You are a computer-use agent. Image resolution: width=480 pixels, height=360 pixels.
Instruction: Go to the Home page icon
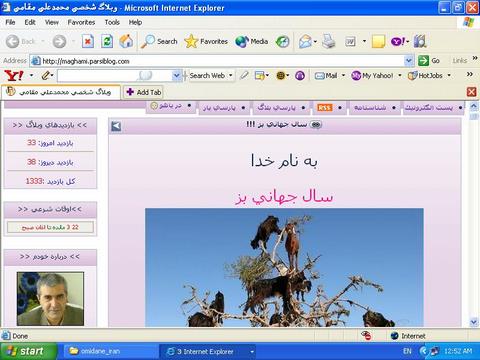[126, 41]
